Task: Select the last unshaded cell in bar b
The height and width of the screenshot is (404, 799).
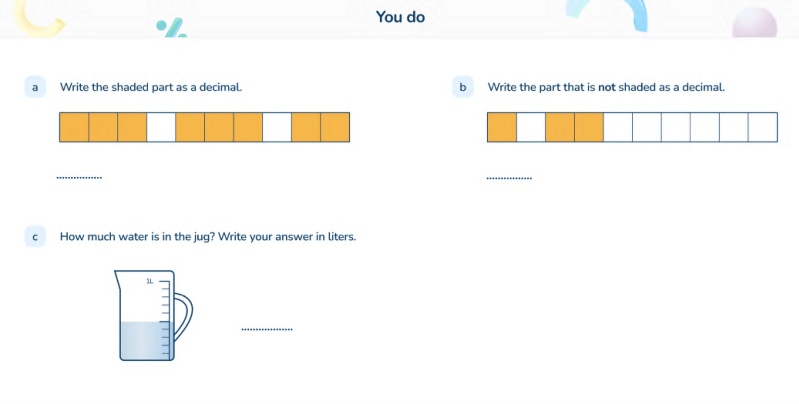Action: pyautogui.click(x=763, y=128)
